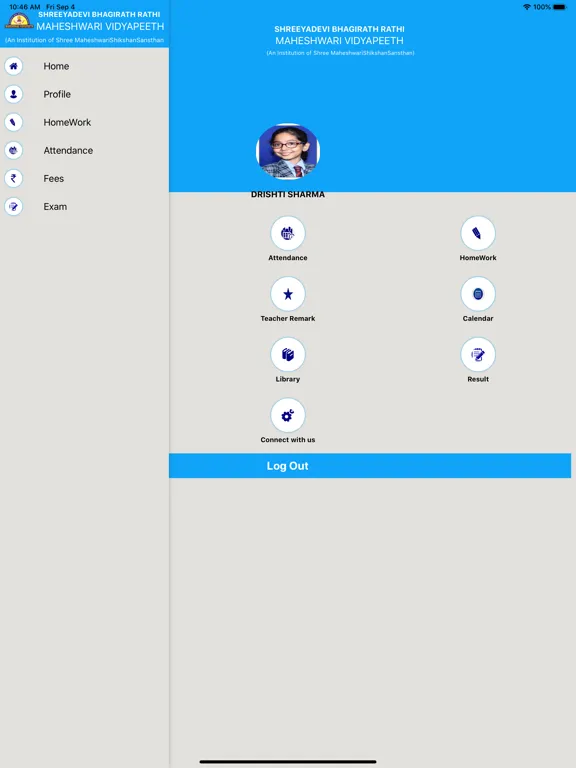Select Fees menu label
Screen dimensions: 576x768
tap(53, 178)
